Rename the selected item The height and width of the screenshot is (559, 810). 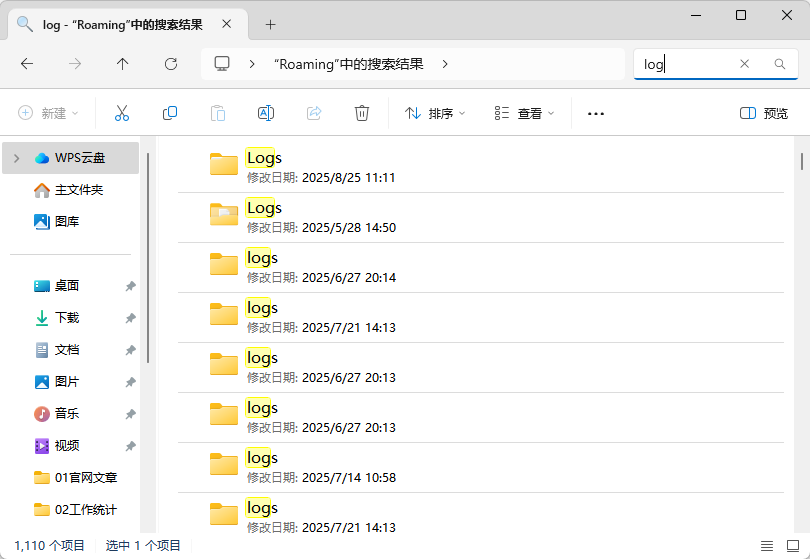tap(266, 113)
